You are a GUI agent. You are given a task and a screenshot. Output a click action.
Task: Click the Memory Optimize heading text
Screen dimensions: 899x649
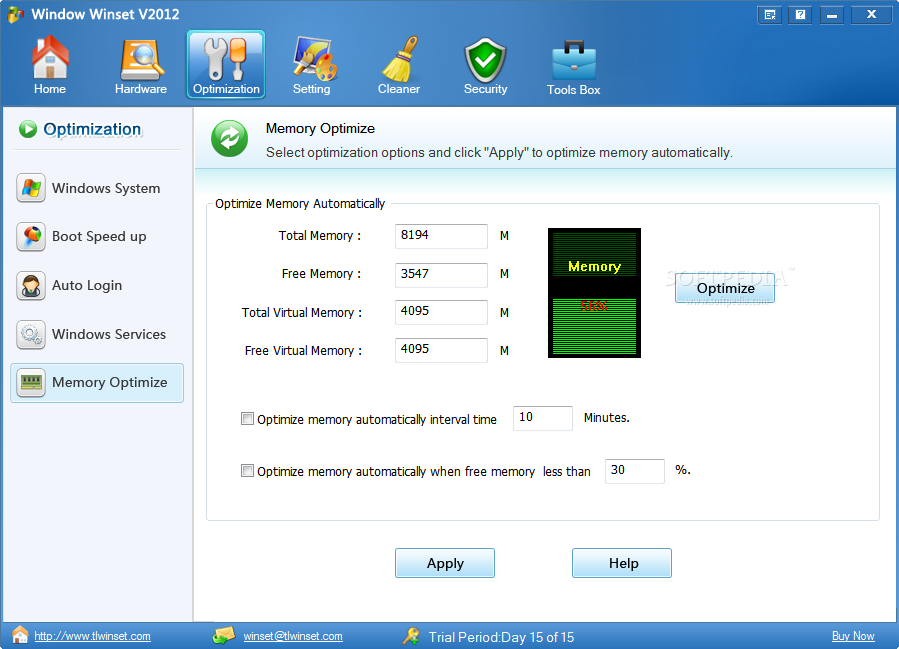pyautogui.click(x=320, y=128)
